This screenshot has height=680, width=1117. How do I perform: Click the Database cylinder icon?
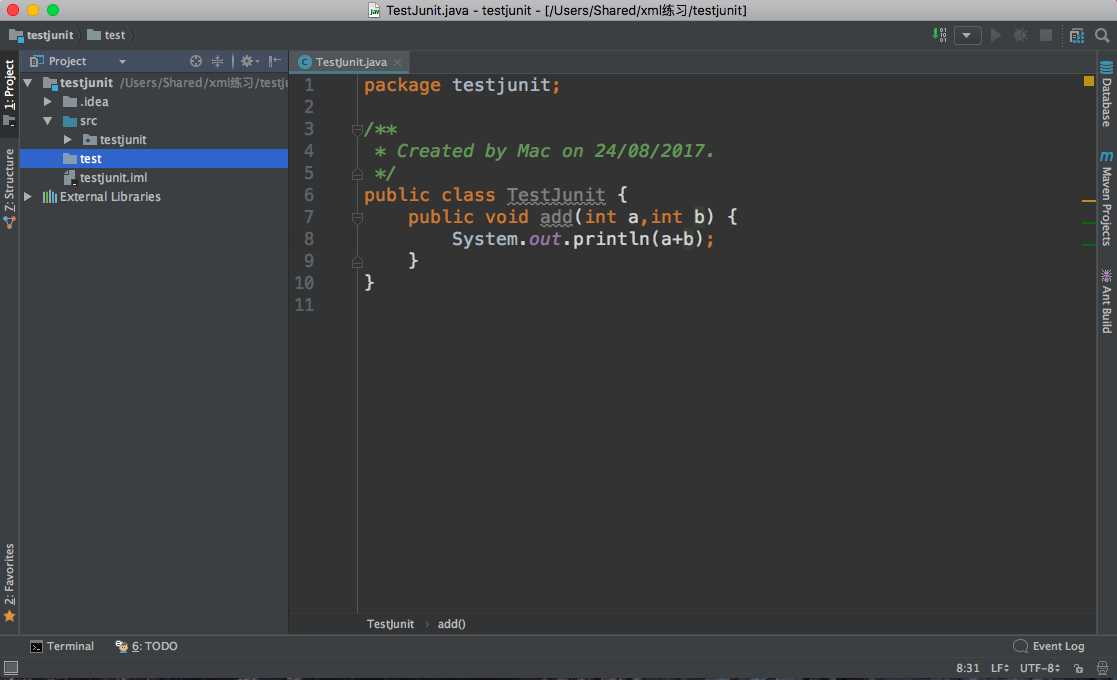pyautogui.click(x=1106, y=68)
